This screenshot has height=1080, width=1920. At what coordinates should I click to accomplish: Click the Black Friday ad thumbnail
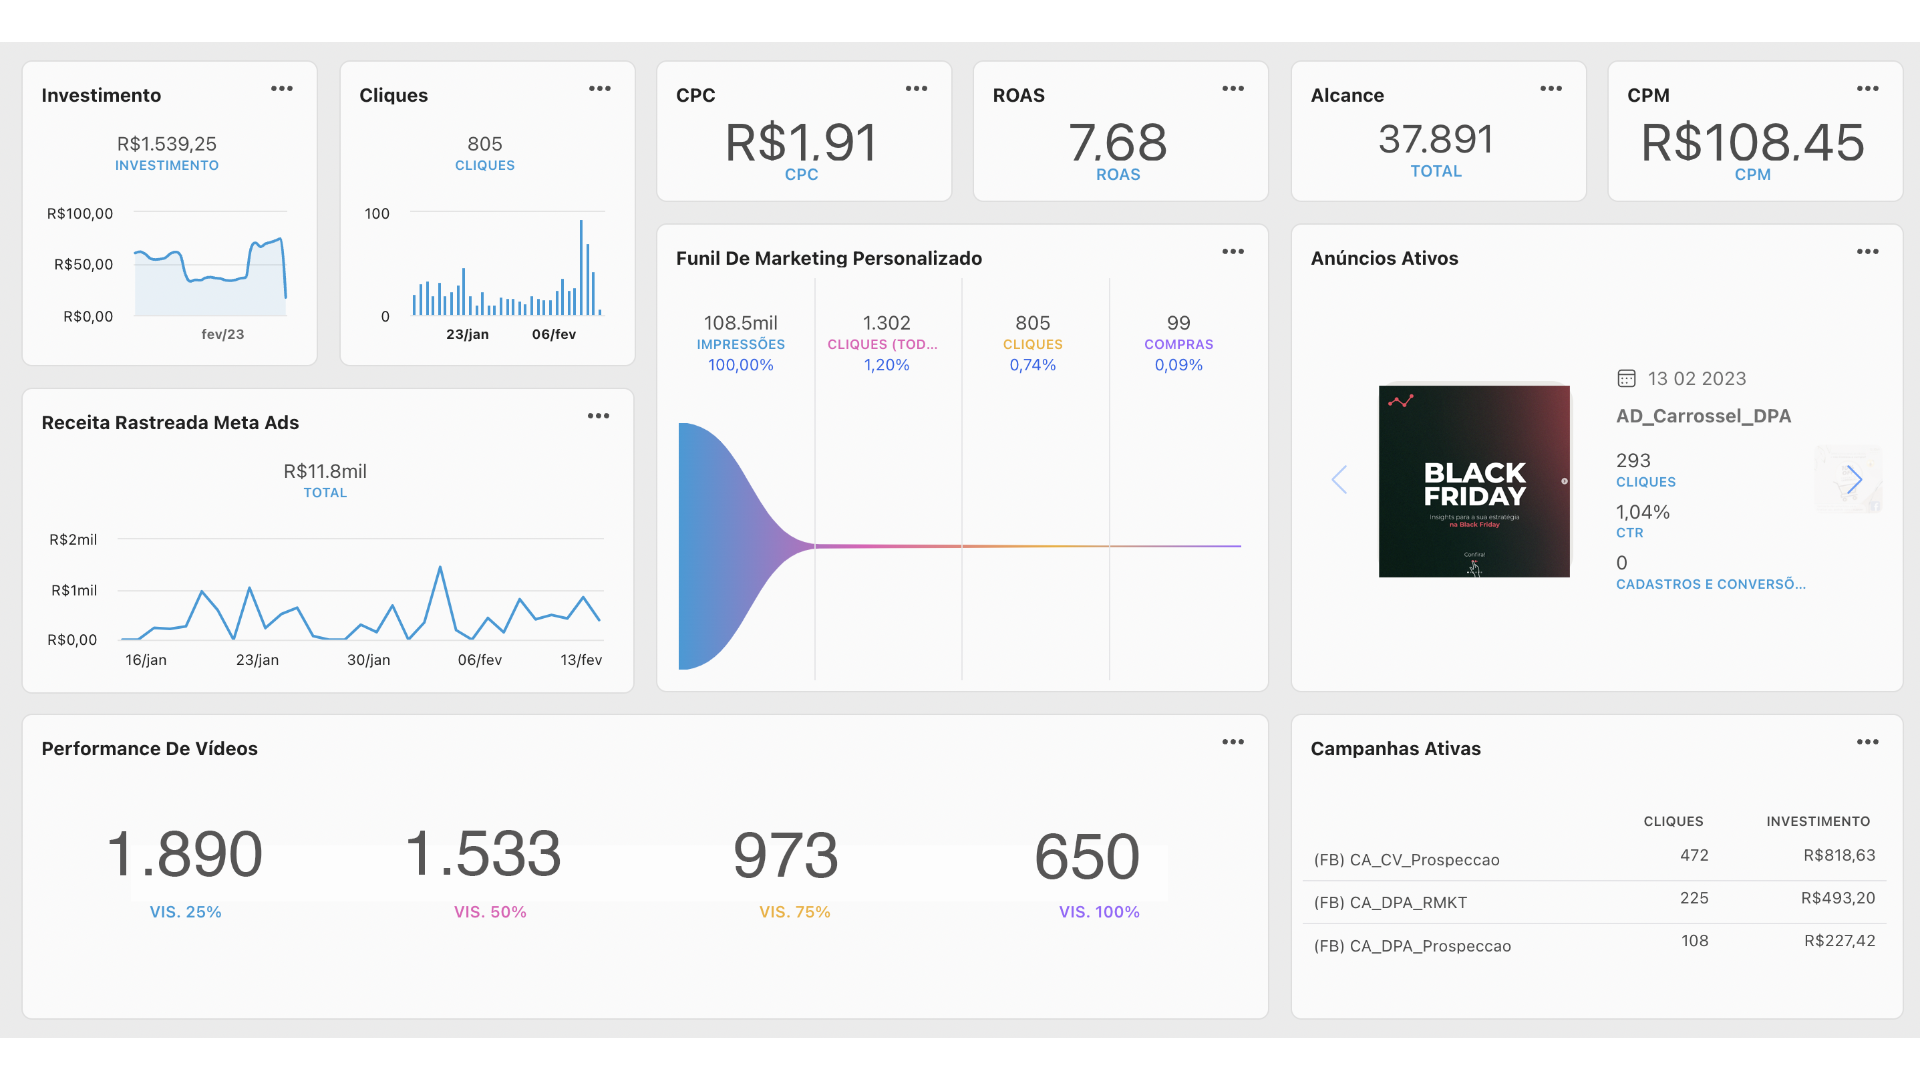pyautogui.click(x=1474, y=481)
